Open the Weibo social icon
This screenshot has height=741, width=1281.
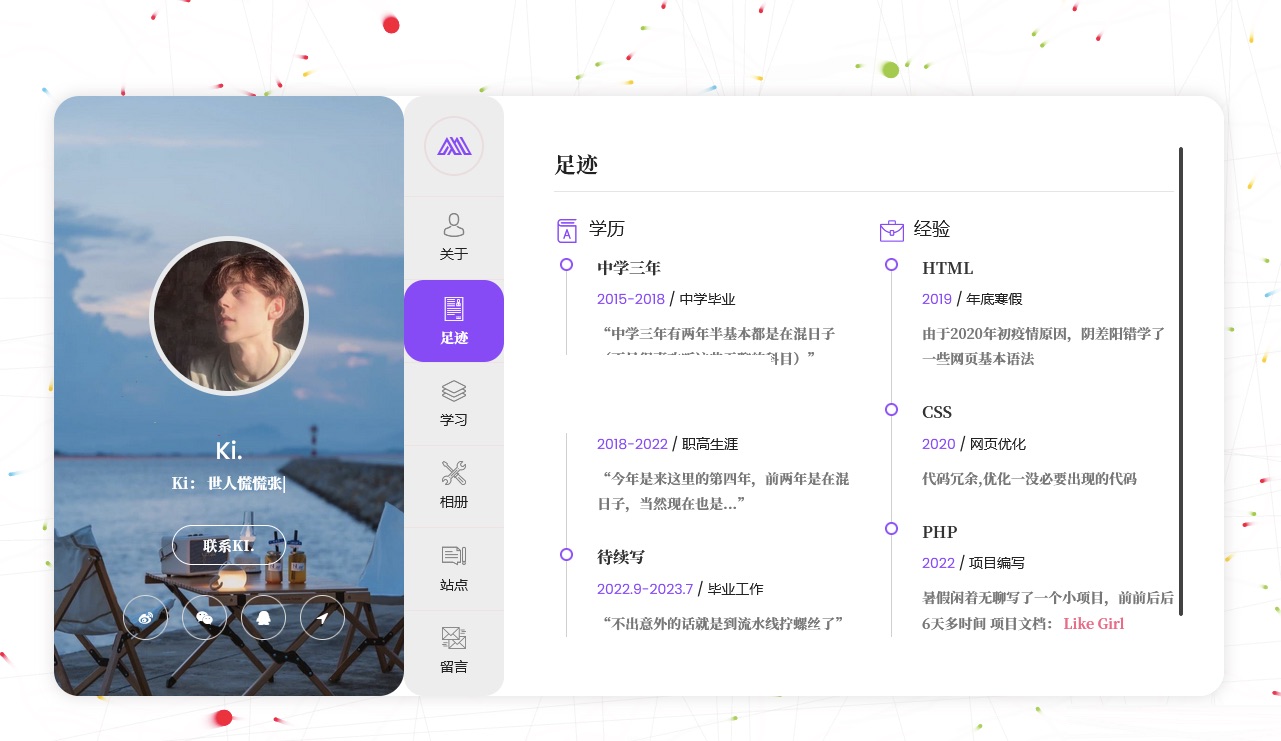[145, 617]
